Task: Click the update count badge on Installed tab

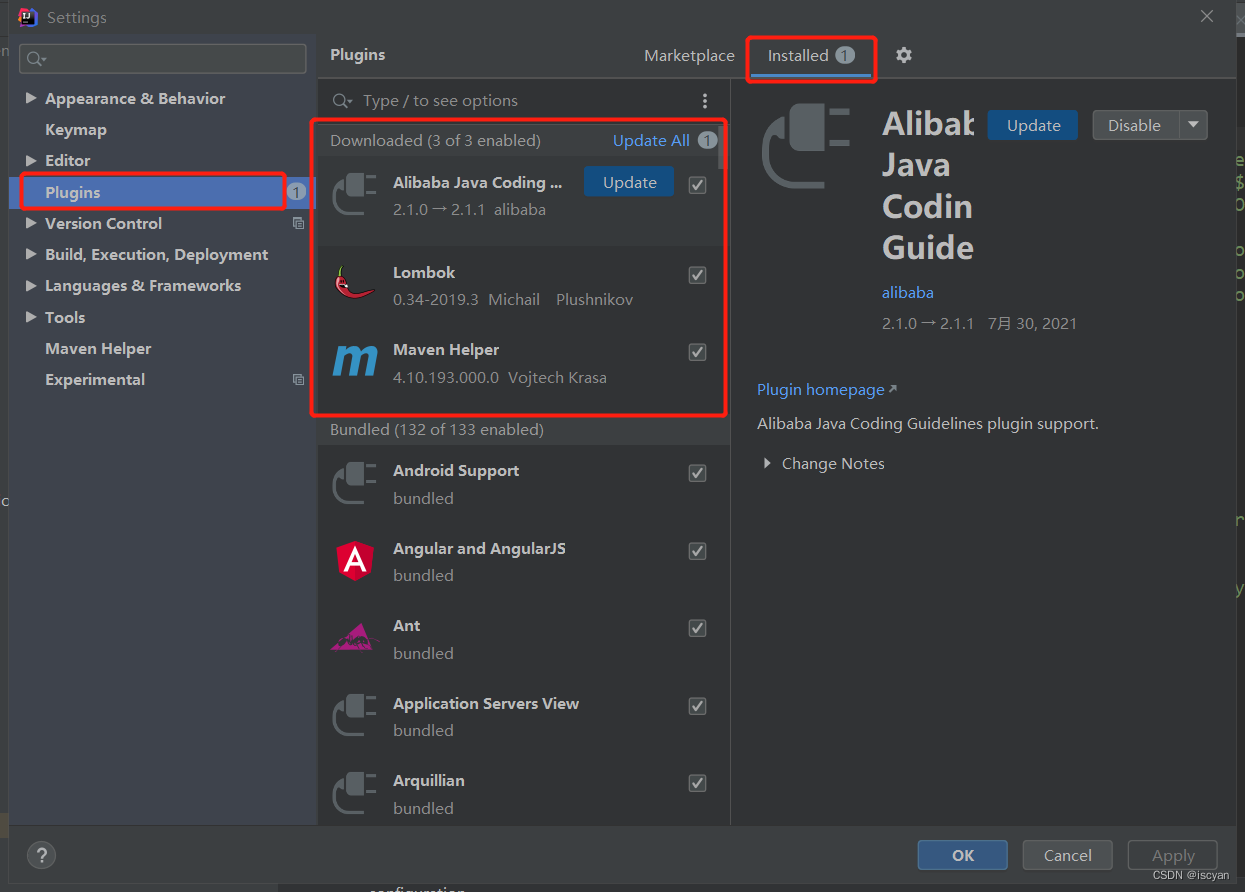Action: coord(845,56)
